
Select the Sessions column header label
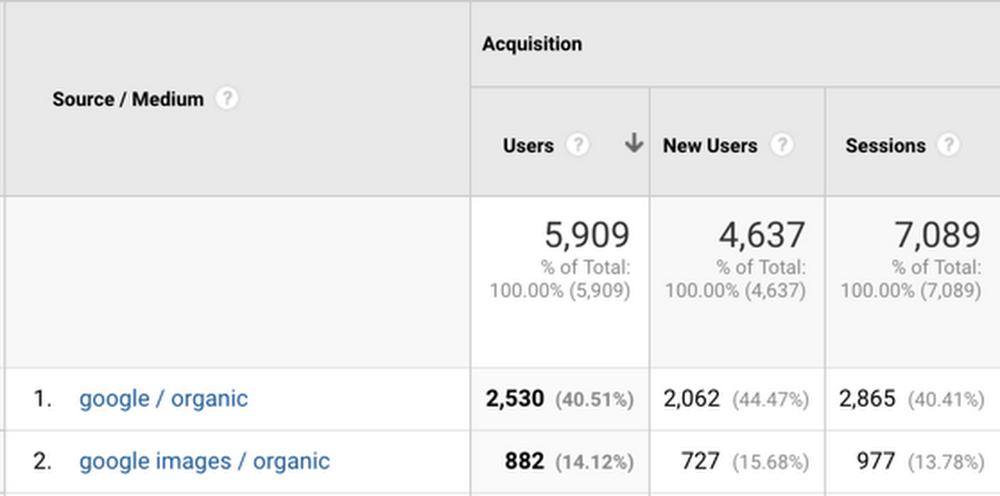pyautogui.click(x=886, y=145)
